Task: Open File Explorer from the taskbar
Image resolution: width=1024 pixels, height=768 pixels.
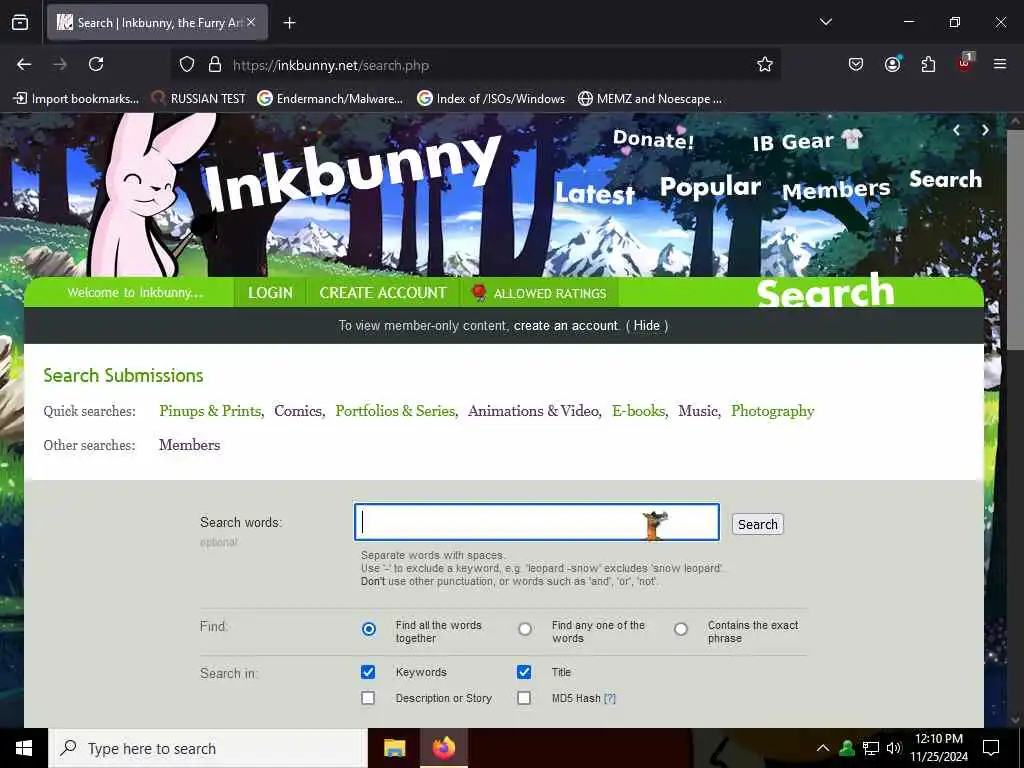Action: tap(394, 748)
